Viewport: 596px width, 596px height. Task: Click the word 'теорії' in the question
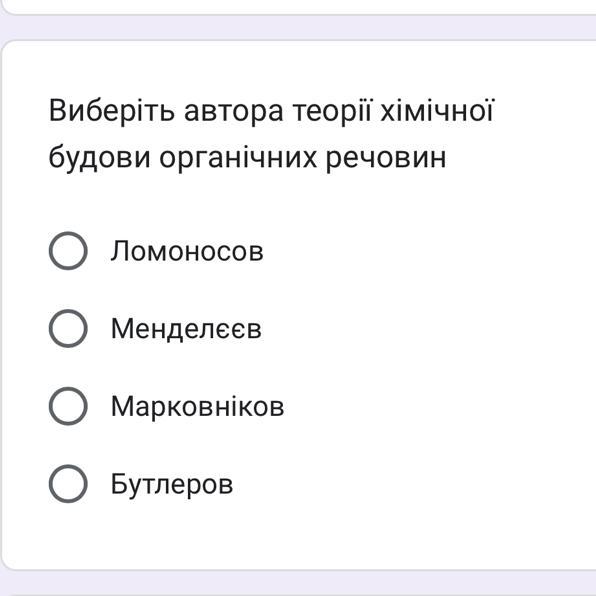click(332, 111)
